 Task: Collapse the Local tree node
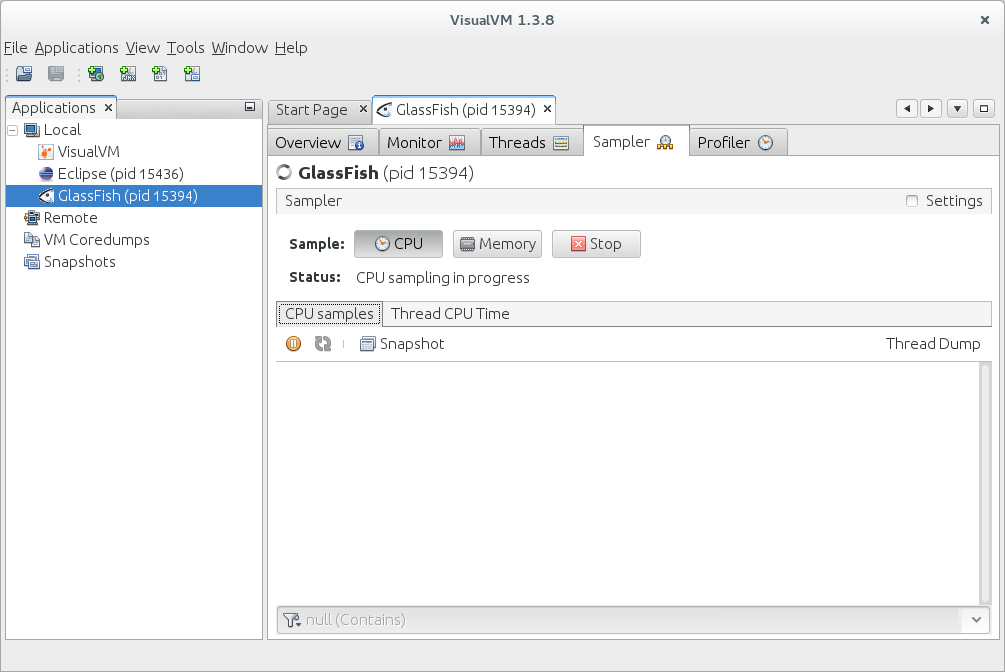(x=13, y=130)
